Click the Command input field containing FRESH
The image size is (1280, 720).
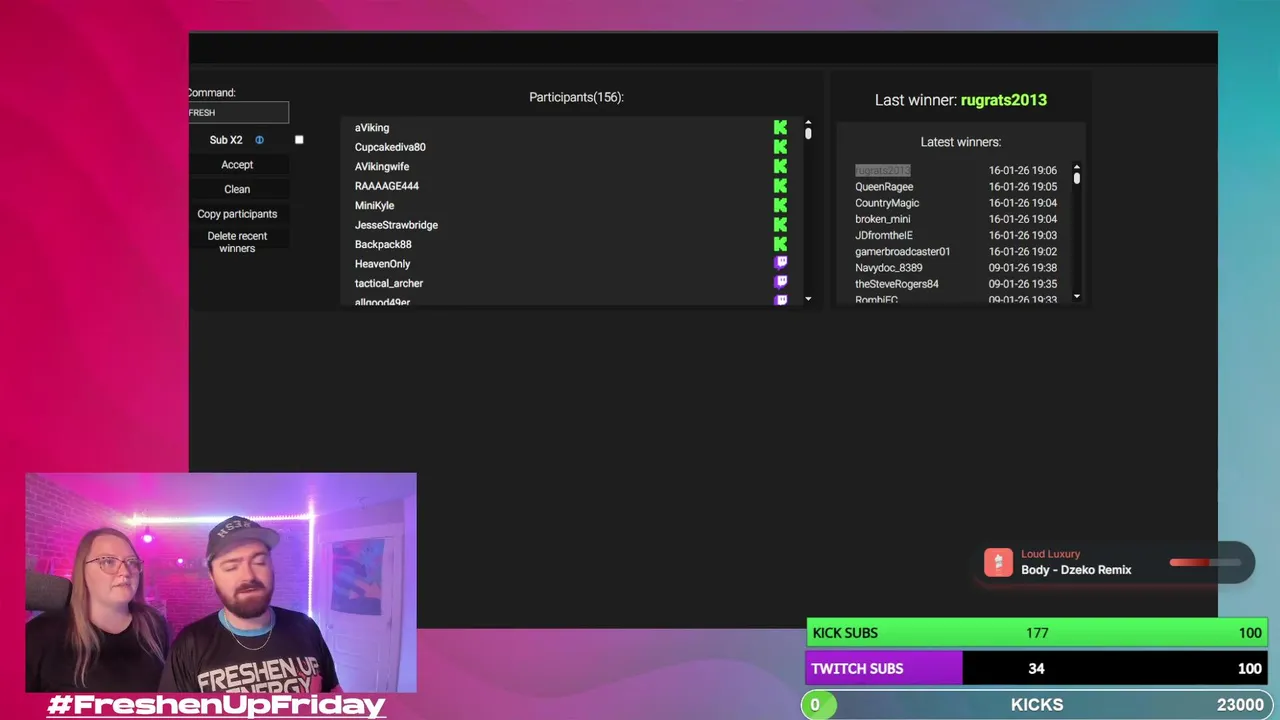point(238,113)
